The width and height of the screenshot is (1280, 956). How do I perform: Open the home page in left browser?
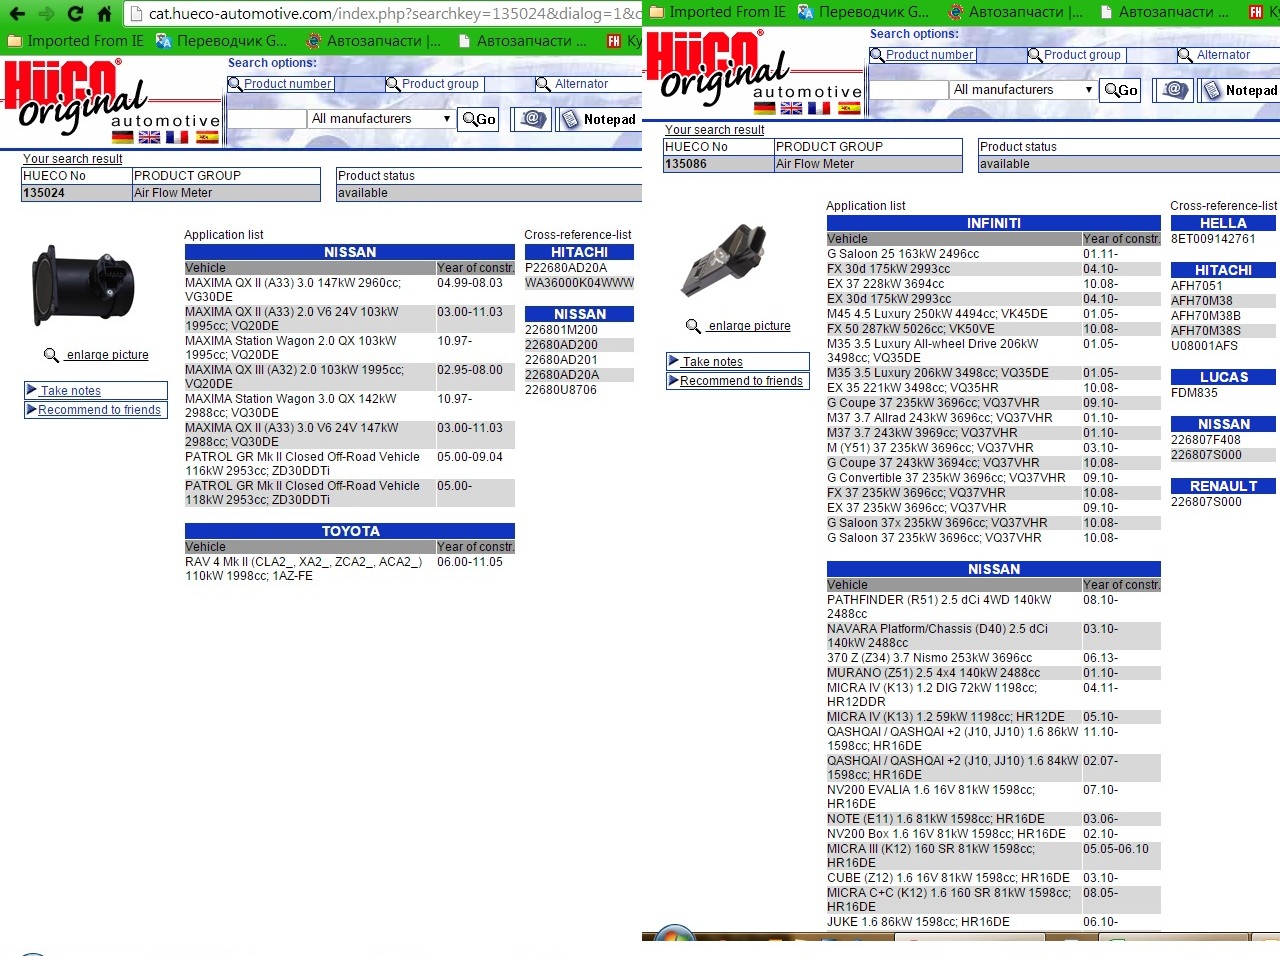pyautogui.click(x=104, y=14)
